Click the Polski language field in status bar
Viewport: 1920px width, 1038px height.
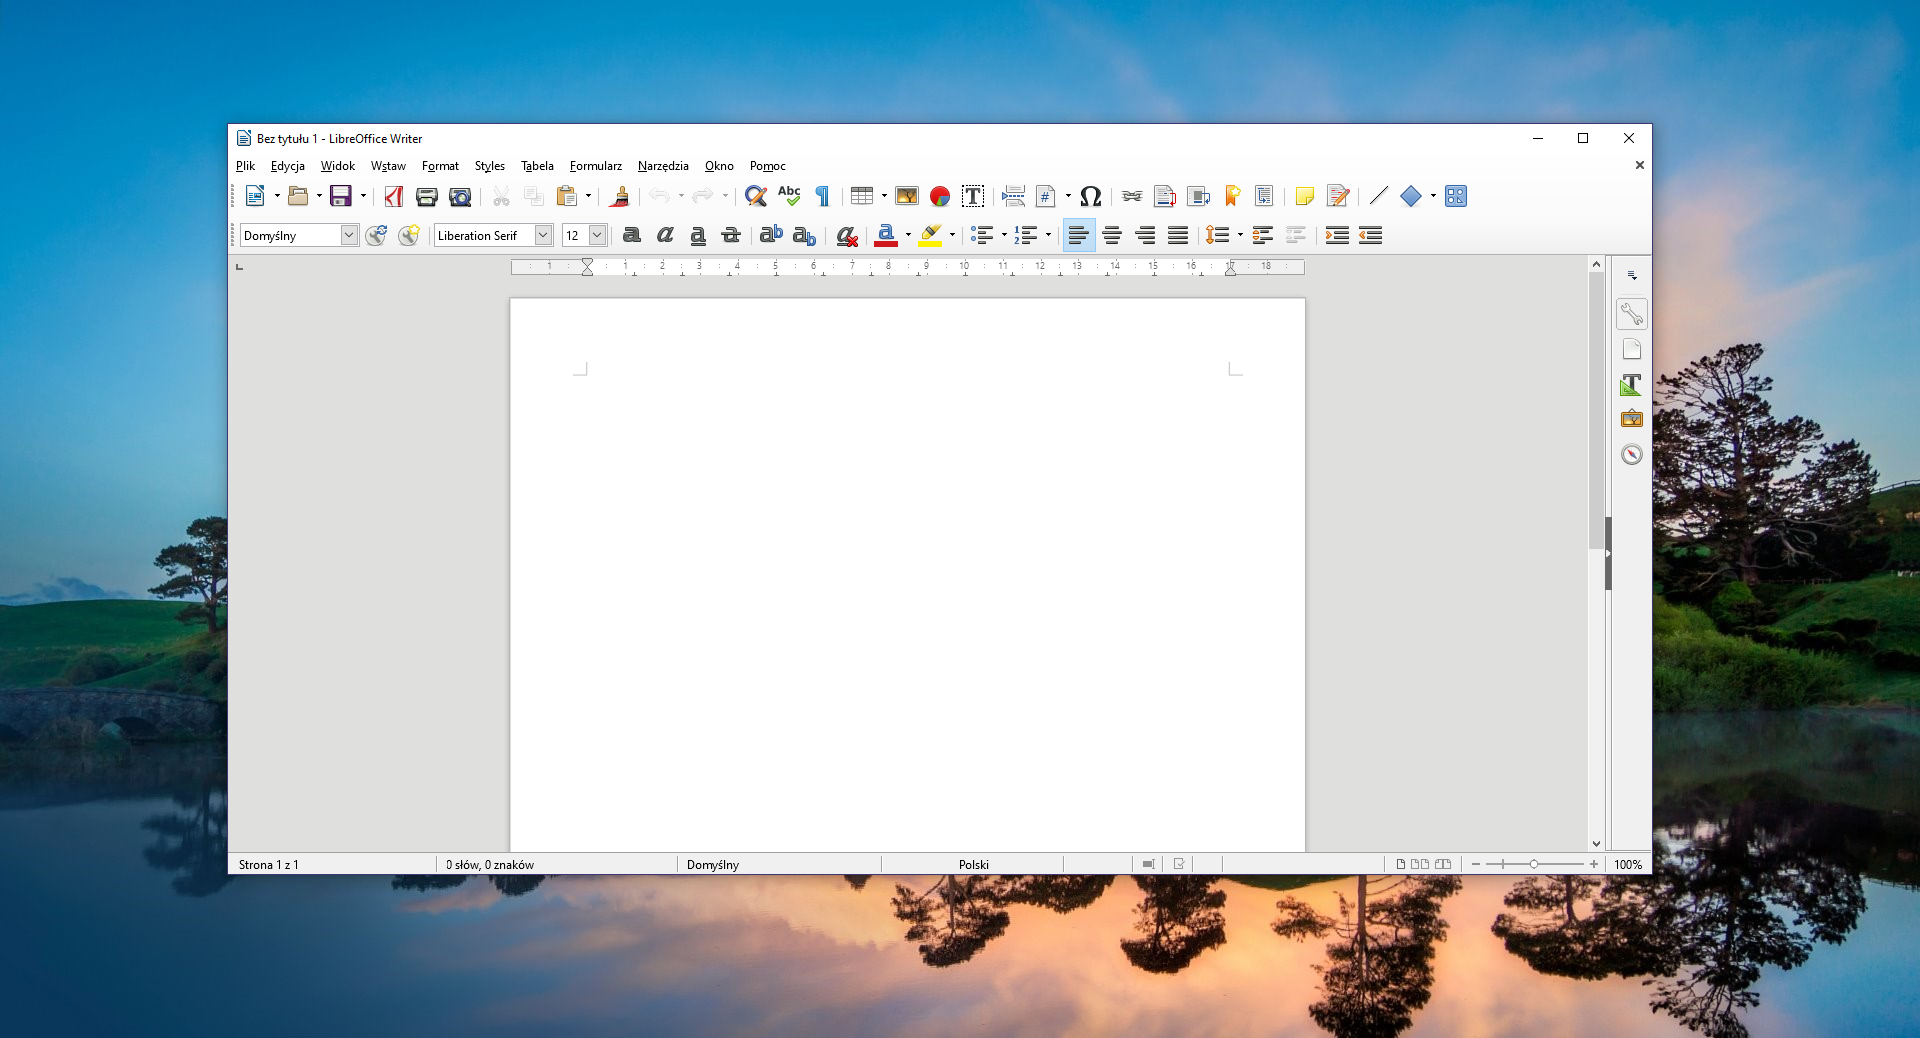tap(973, 864)
